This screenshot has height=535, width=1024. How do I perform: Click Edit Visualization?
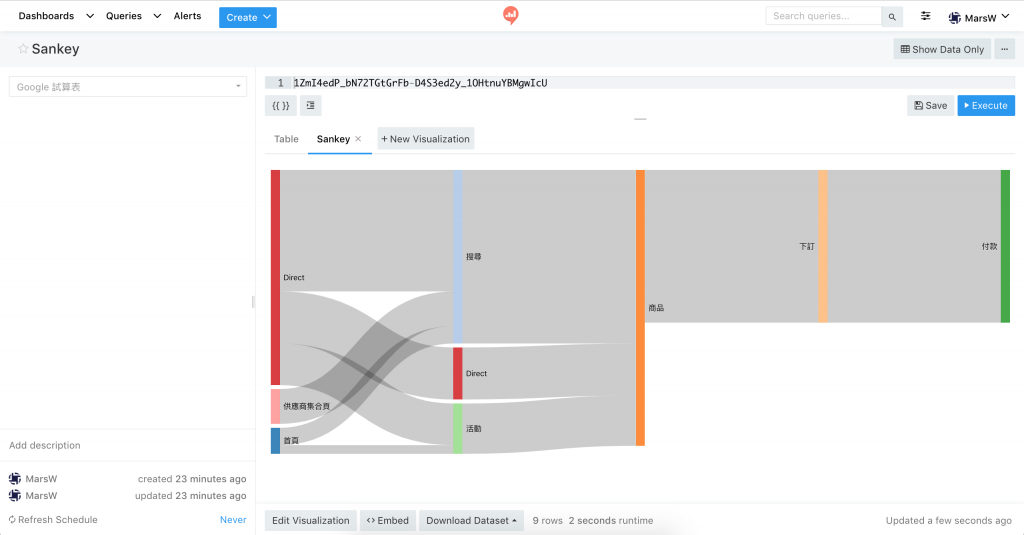click(311, 521)
